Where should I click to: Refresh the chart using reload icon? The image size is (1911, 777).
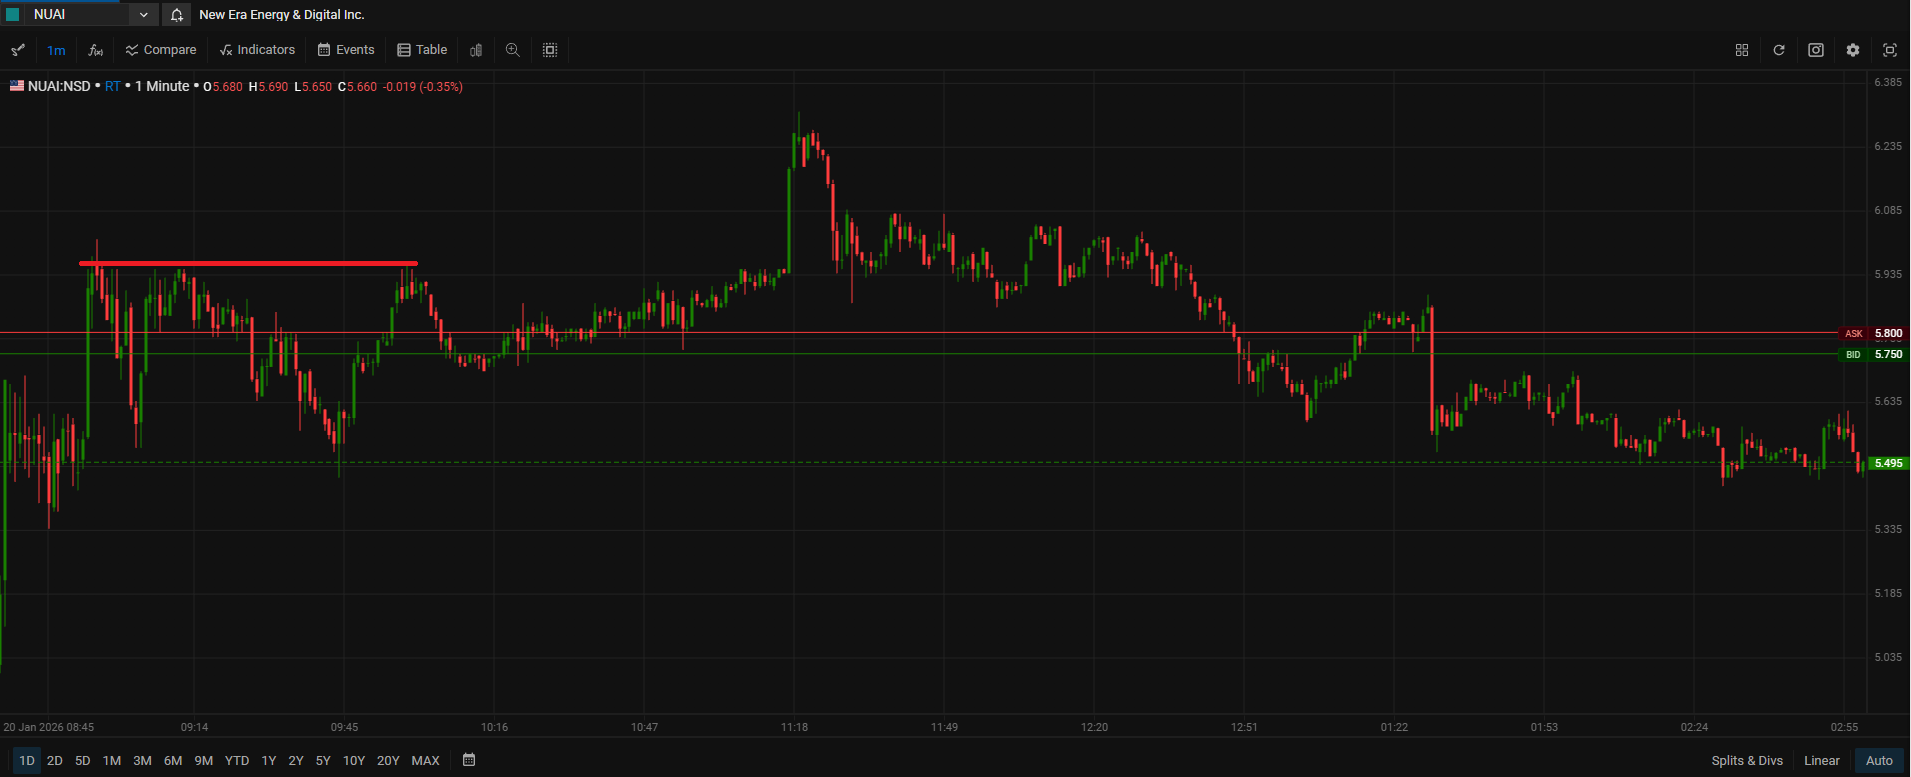(x=1779, y=50)
